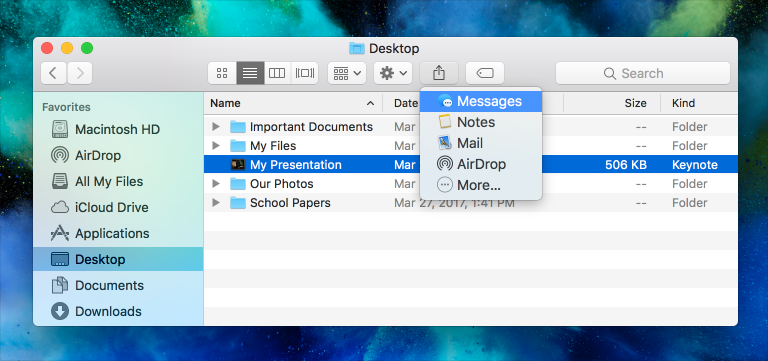This screenshot has height=361, width=768.
Task: Share via AirDrop in share menu
Action: (481, 164)
